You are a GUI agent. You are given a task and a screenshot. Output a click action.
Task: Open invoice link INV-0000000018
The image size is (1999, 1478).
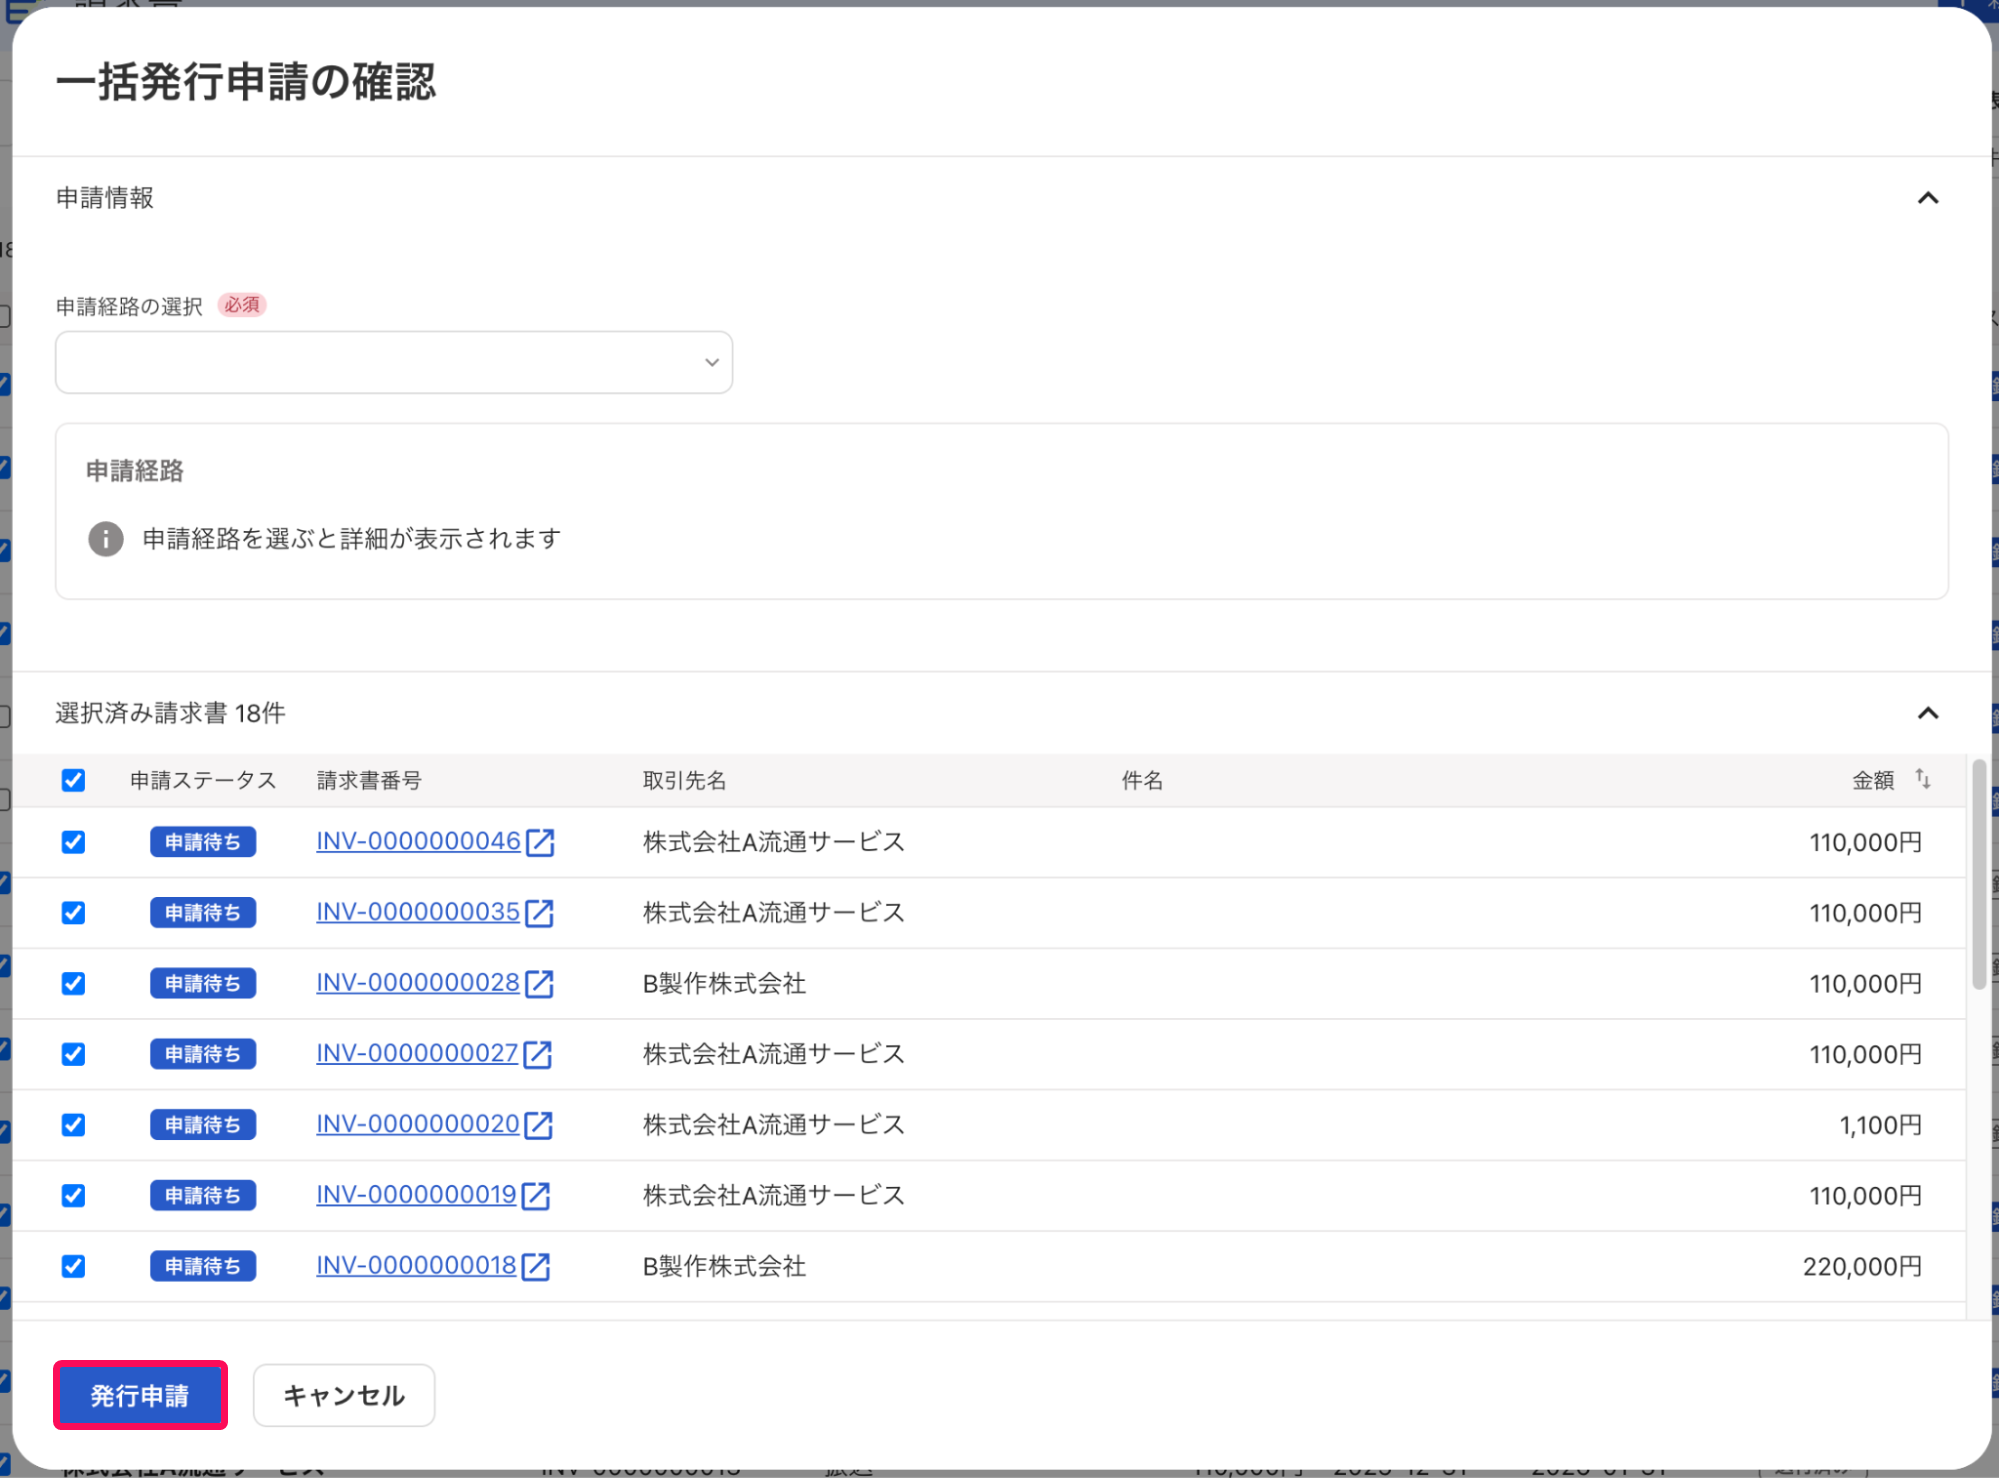click(416, 1266)
